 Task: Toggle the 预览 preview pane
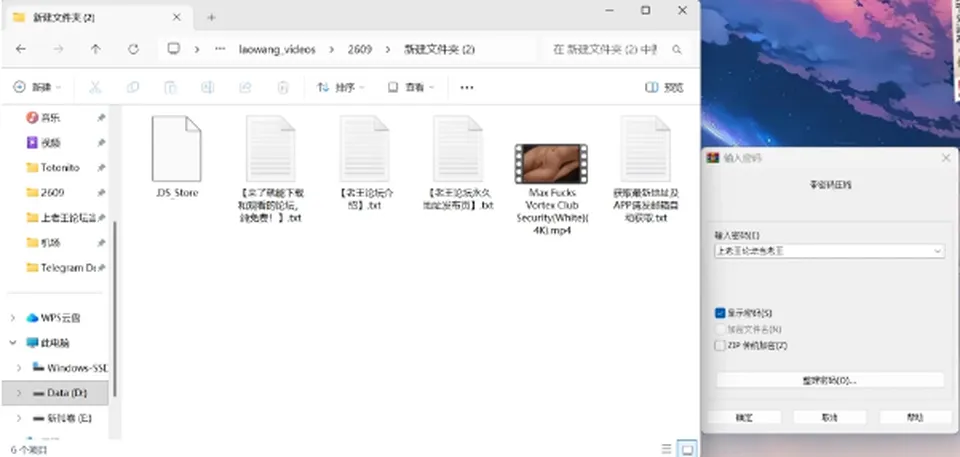tap(664, 88)
